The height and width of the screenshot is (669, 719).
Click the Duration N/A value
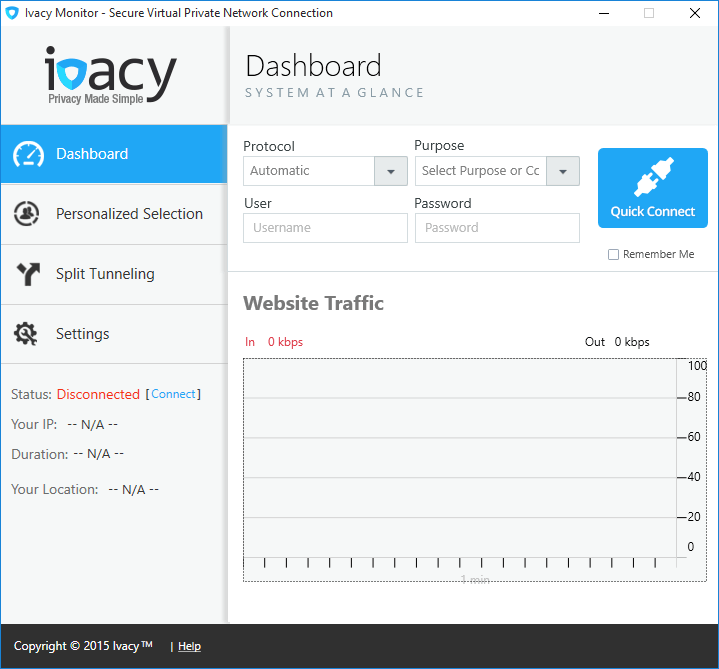pyautogui.click(x=99, y=454)
